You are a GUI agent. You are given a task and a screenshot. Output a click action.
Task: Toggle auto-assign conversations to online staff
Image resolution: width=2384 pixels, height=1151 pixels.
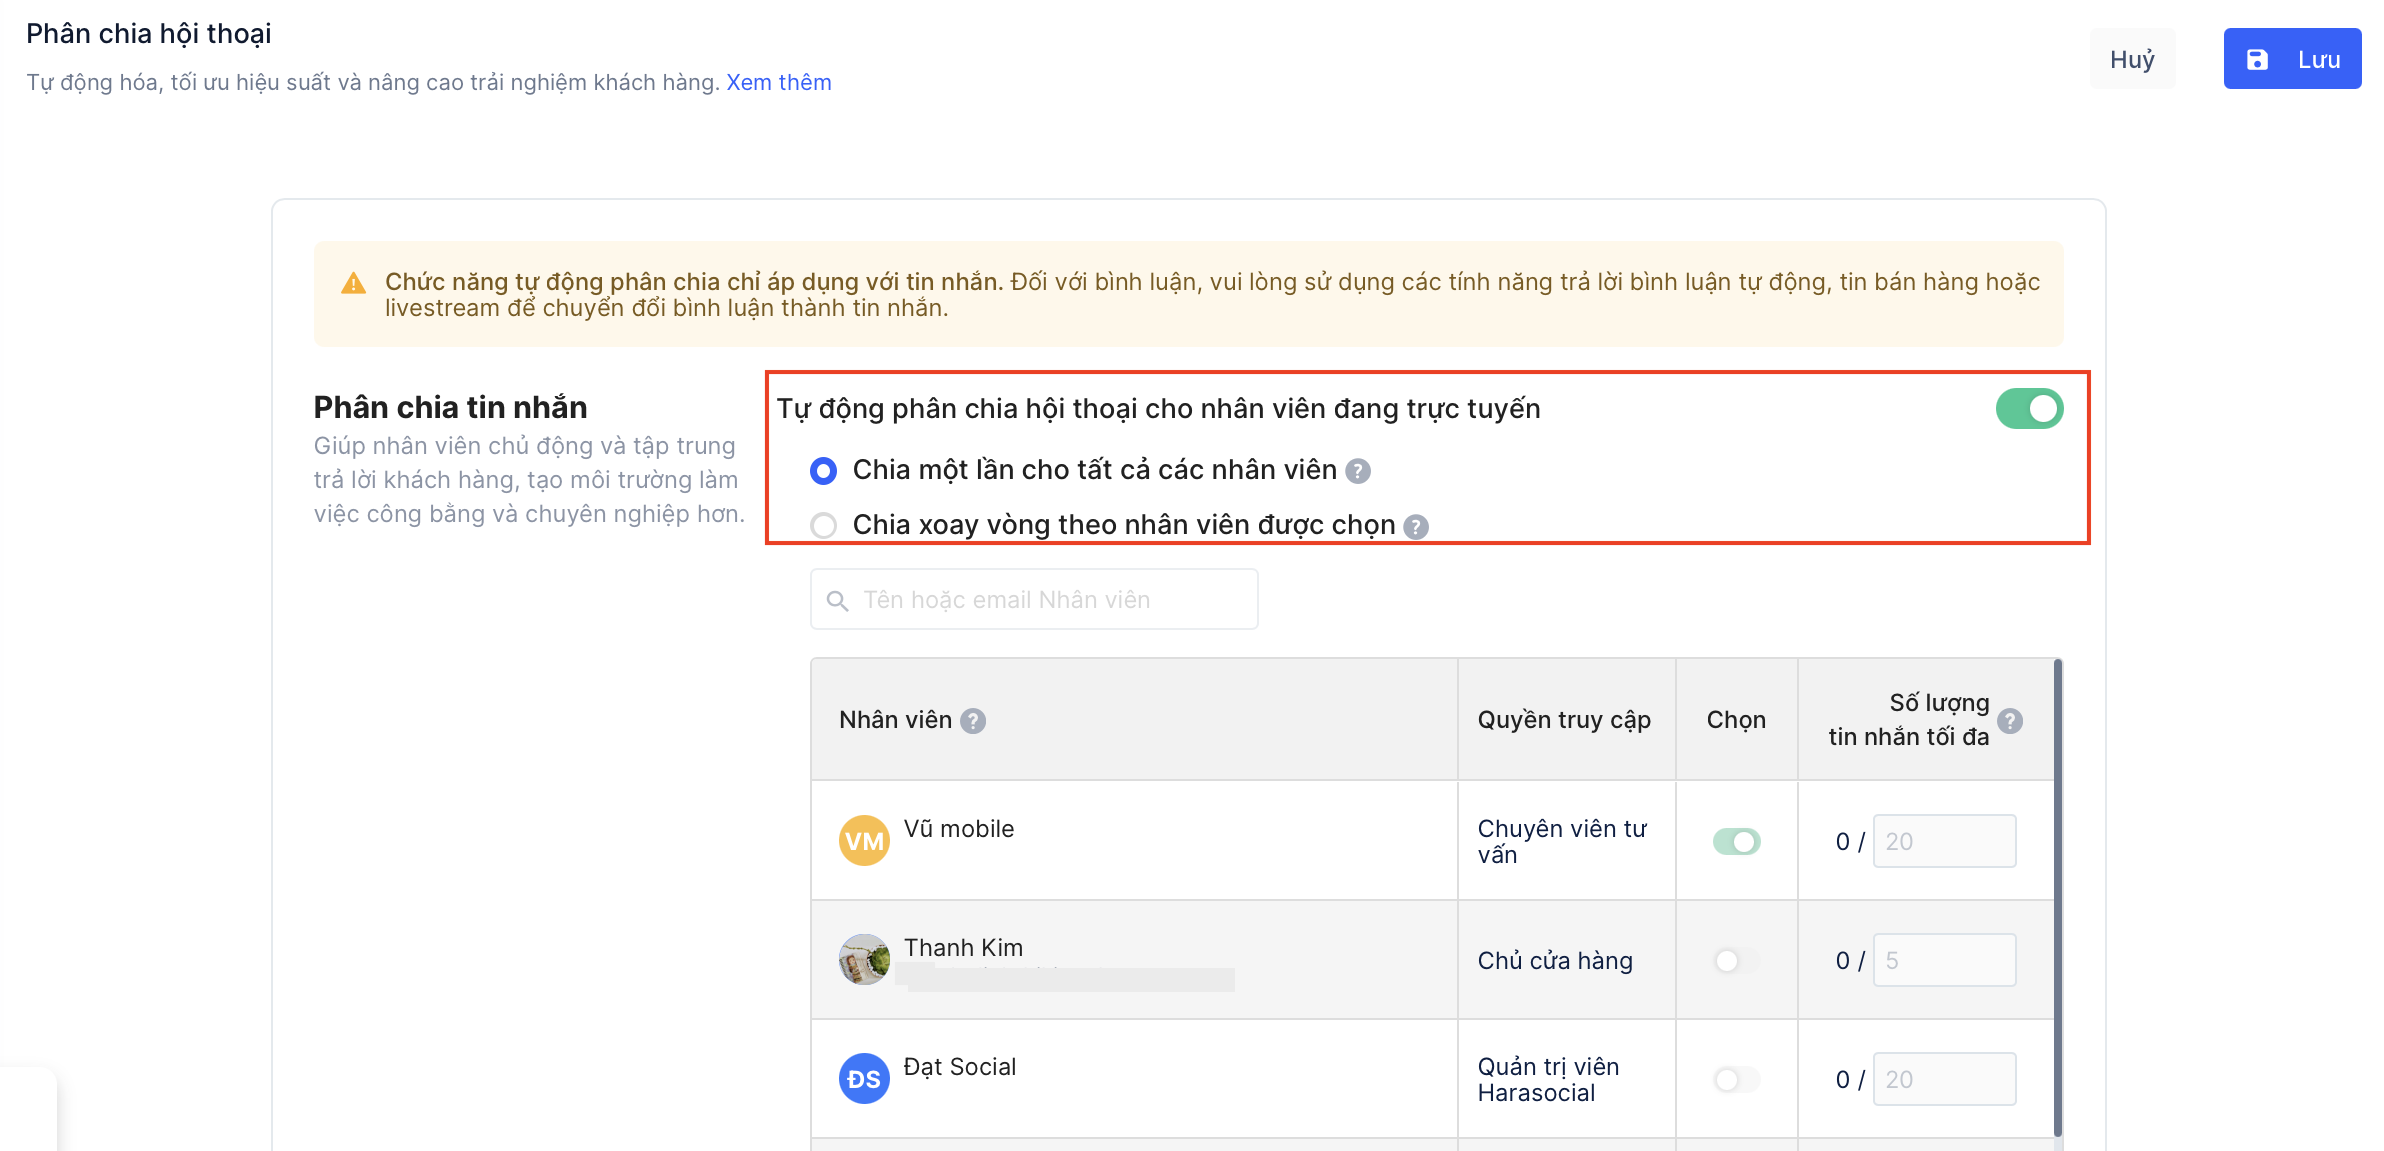coord(2028,409)
